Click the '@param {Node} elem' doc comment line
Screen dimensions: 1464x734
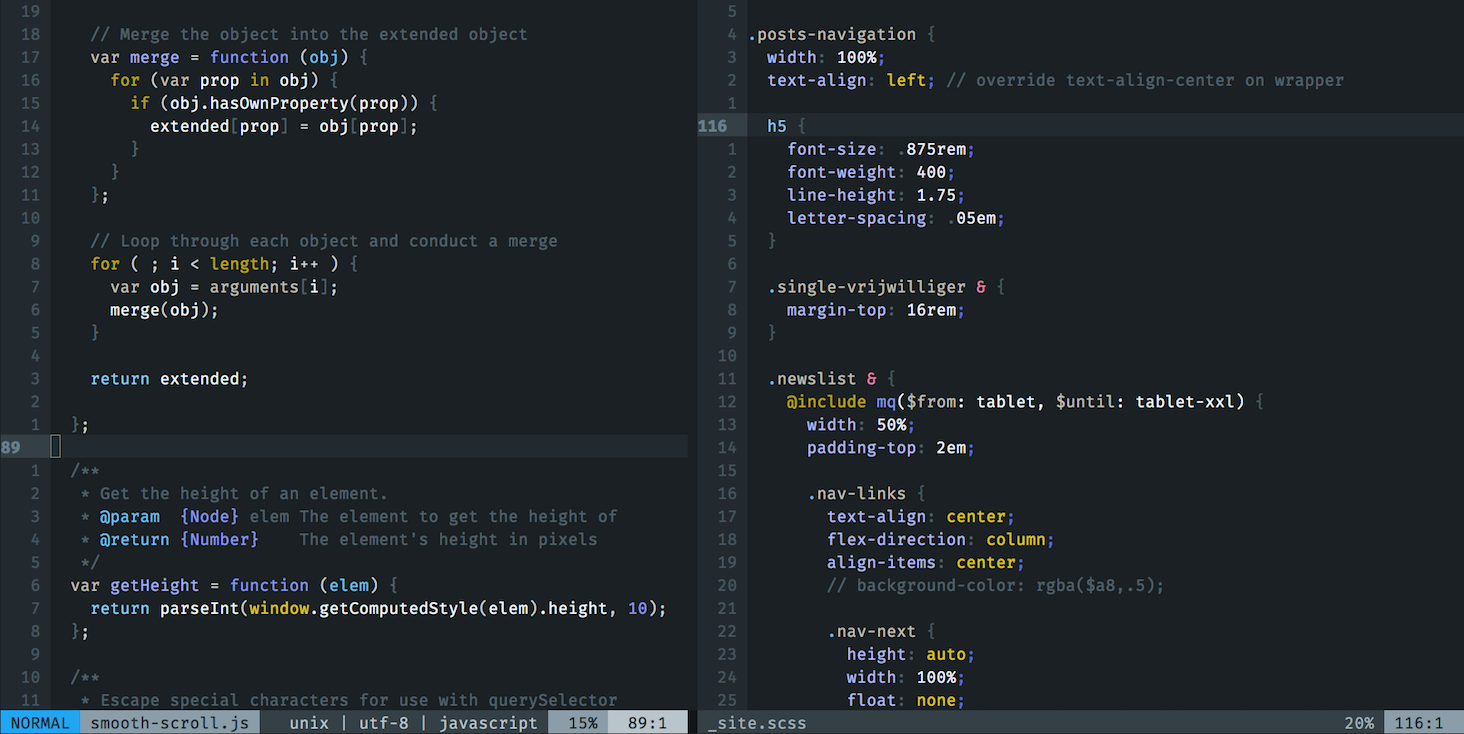click(349, 516)
